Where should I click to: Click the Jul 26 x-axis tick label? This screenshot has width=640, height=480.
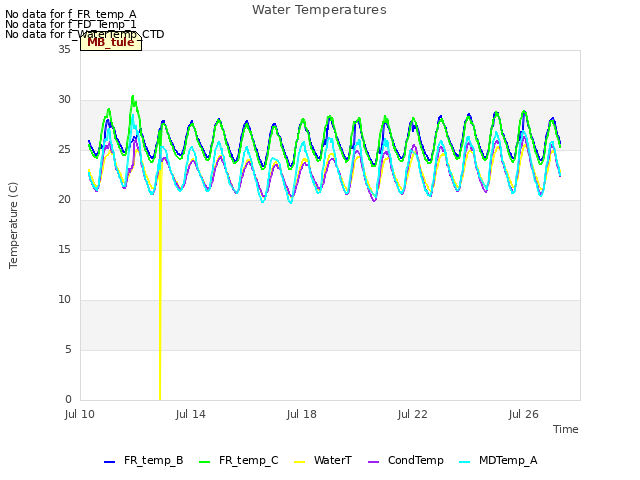pyautogui.click(x=524, y=414)
